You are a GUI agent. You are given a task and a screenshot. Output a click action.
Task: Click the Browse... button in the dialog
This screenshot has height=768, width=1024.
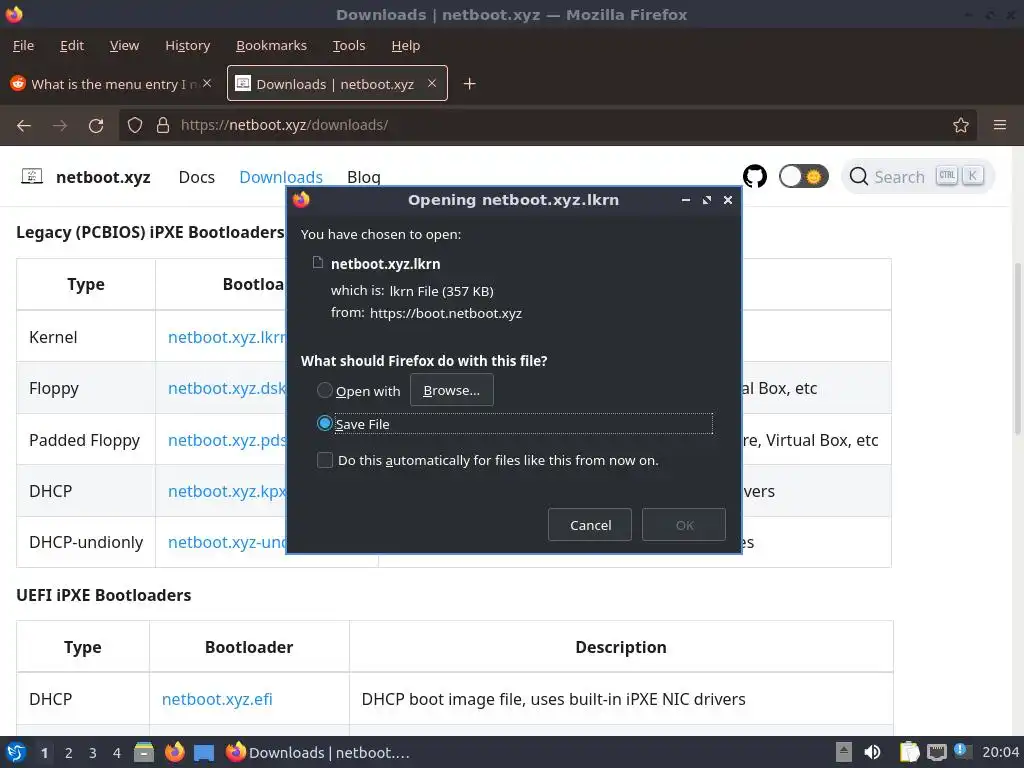[x=451, y=390]
